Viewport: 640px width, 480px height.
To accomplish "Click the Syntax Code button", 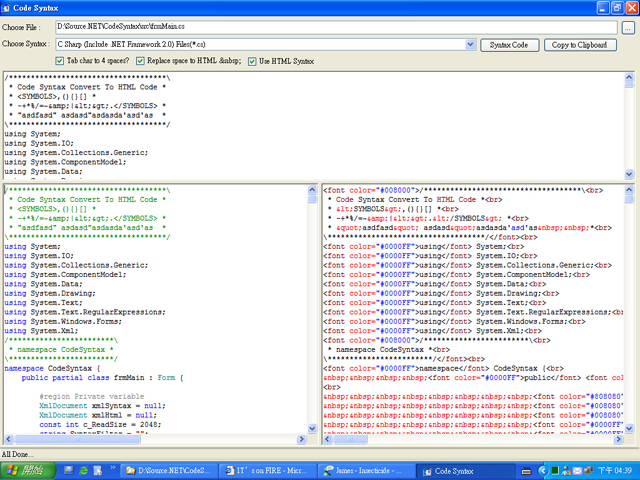I will point(509,45).
